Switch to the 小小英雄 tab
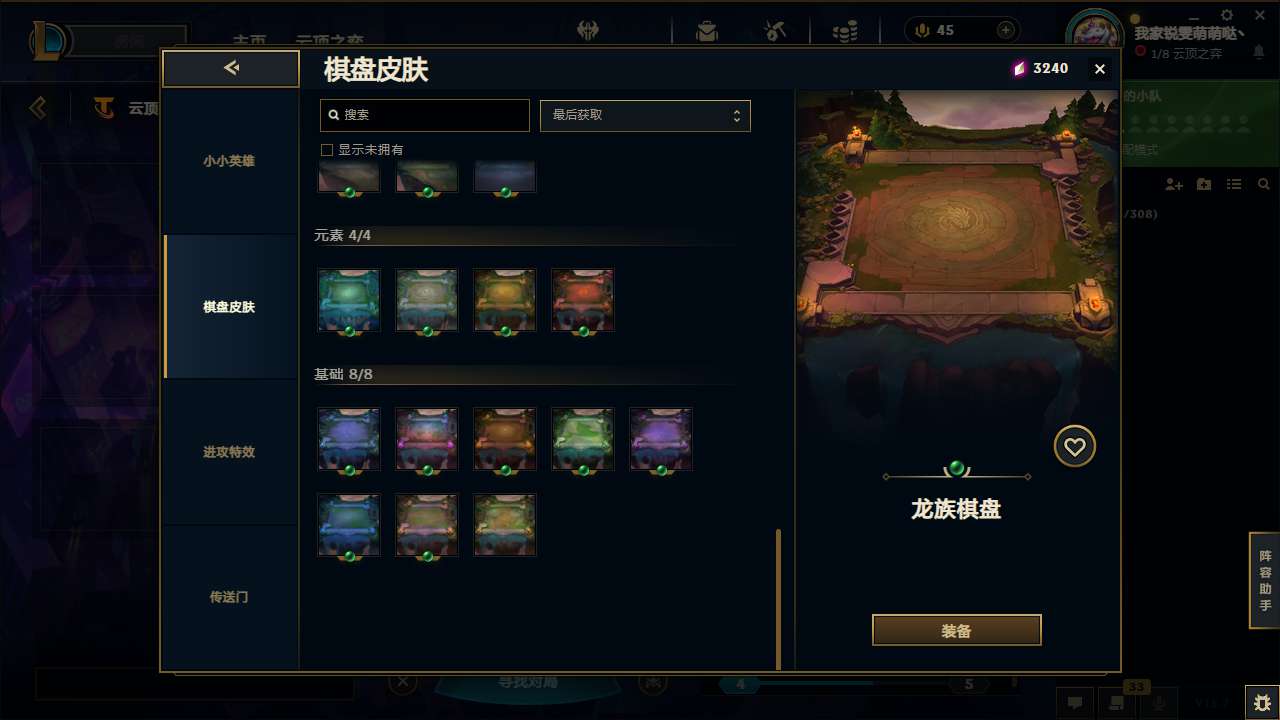Screen dimensions: 1280x720 point(229,161)
